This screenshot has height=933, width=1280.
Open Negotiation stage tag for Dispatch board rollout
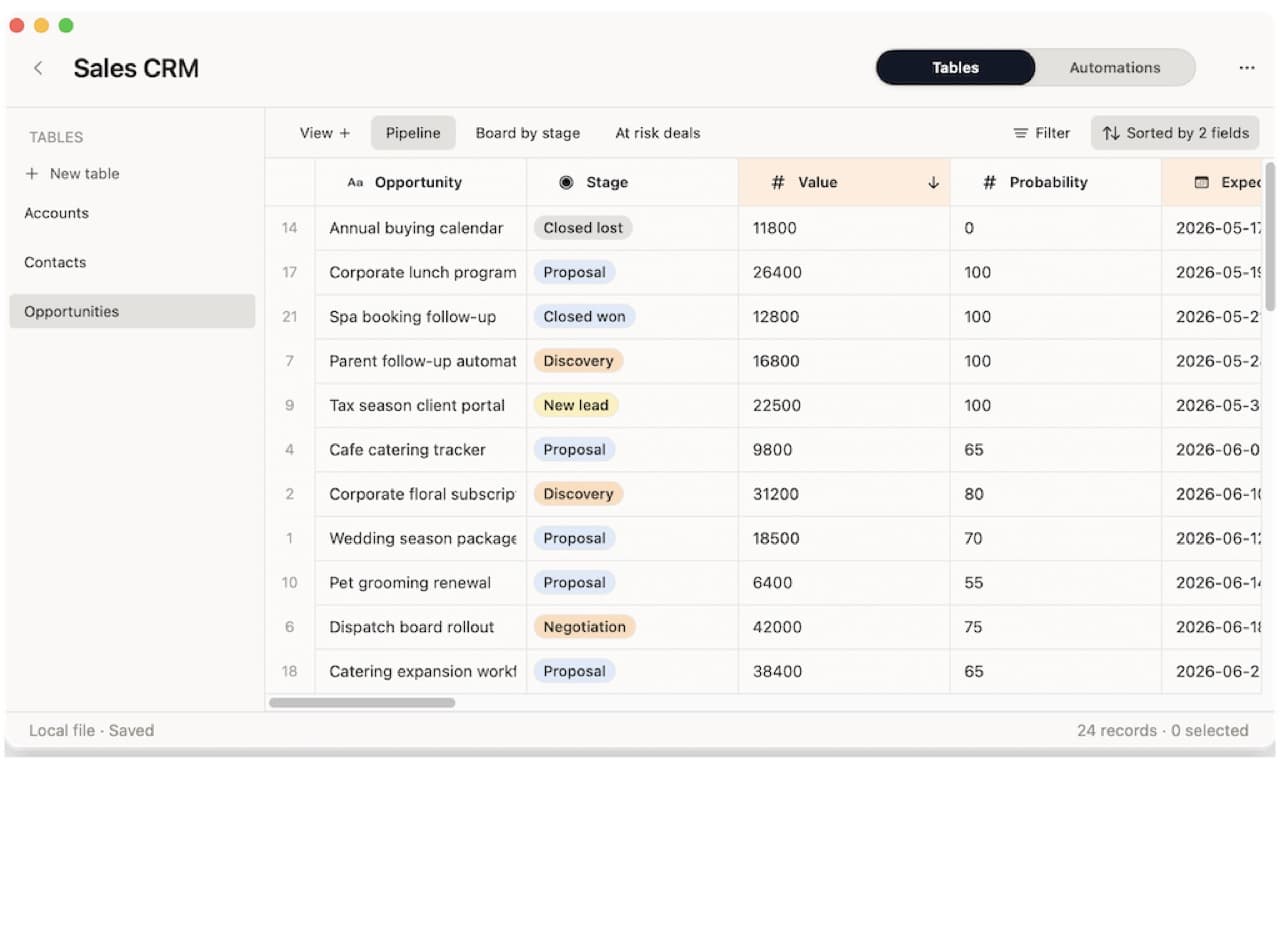584,627
